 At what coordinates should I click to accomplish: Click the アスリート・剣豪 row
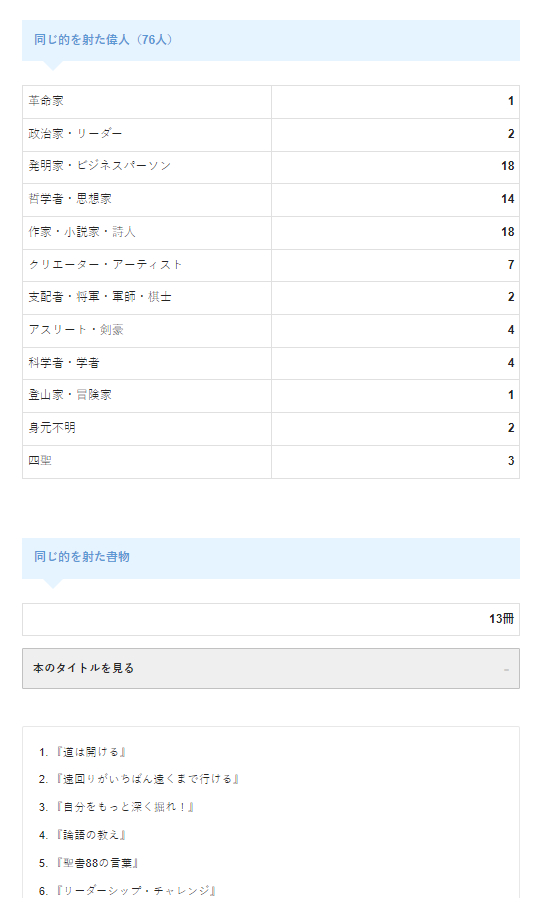pyautogui.click(x=270, y=330)
